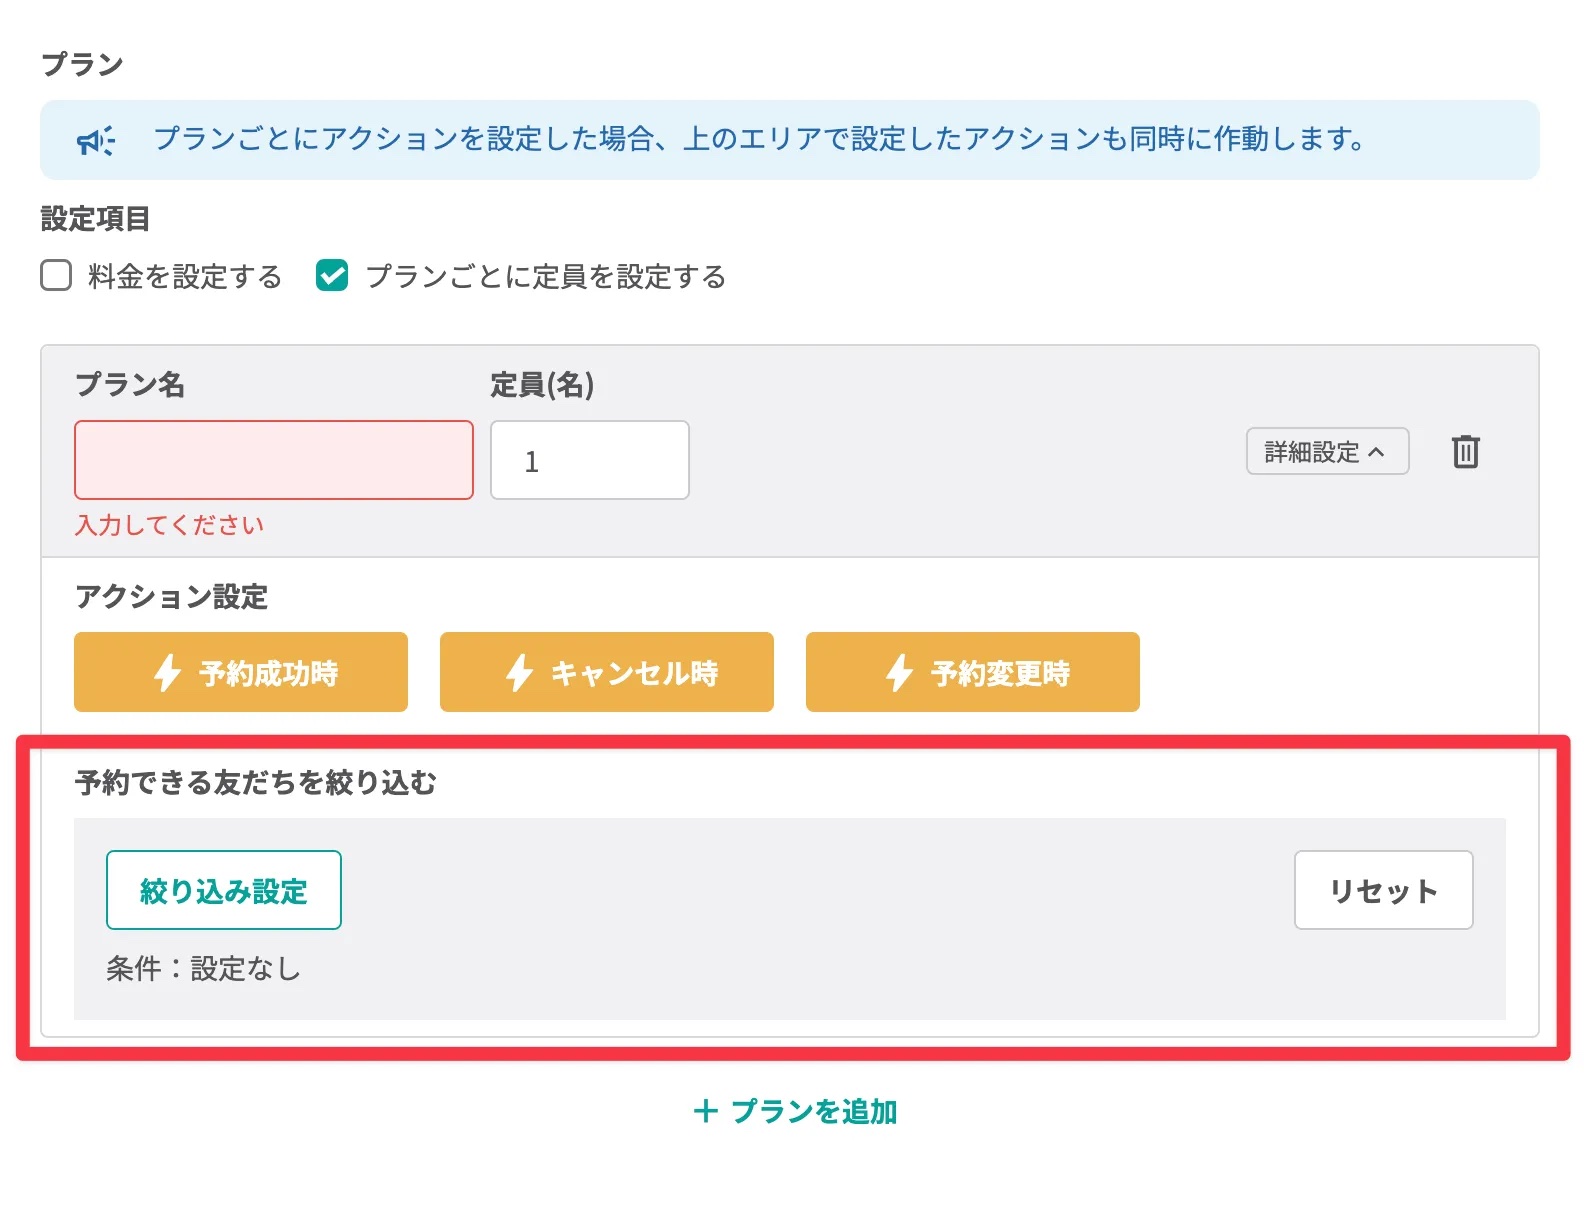Click the lightning bolt icon on 予約成功時

[167, 673]
